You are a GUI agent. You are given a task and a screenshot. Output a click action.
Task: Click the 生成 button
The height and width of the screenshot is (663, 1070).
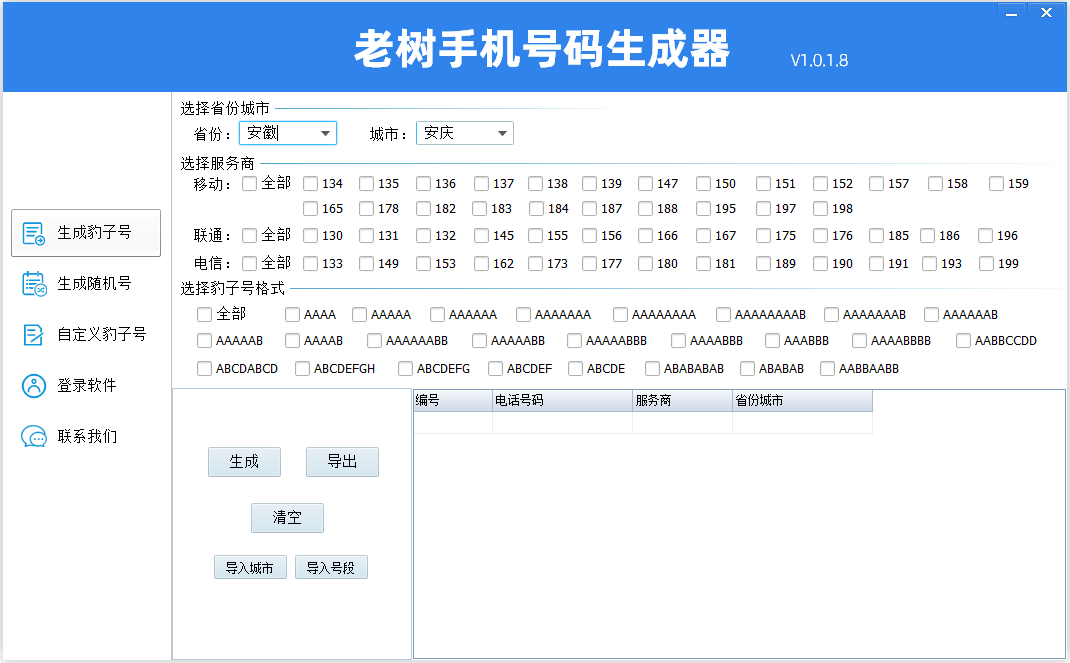(244, 462)
